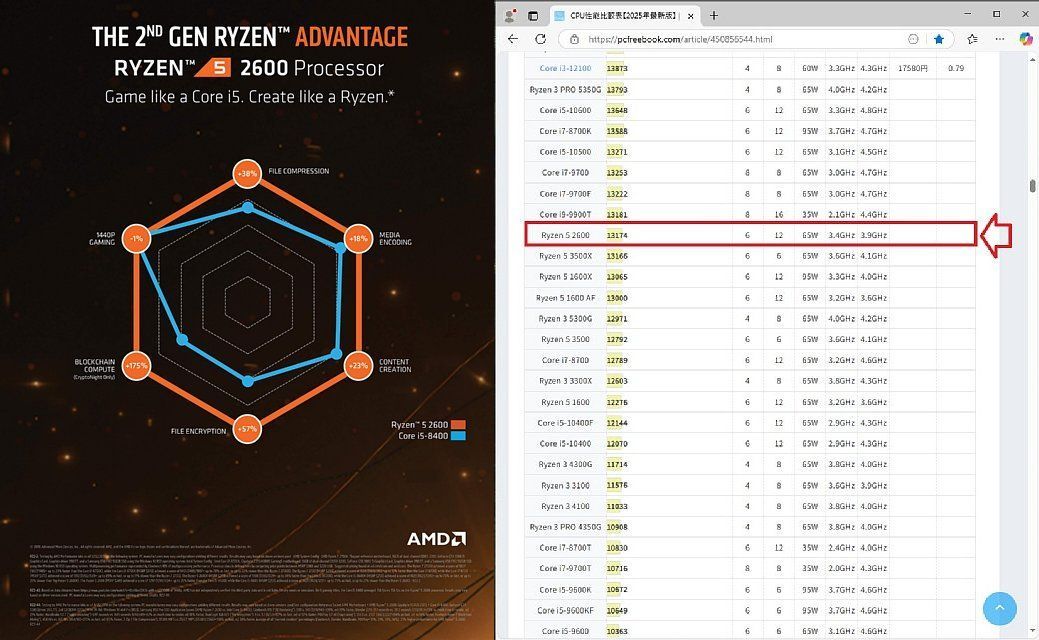This screenshot has height=640, width=1039.
Task: Click the AMD logo in the left image
Action: point(436,538)
